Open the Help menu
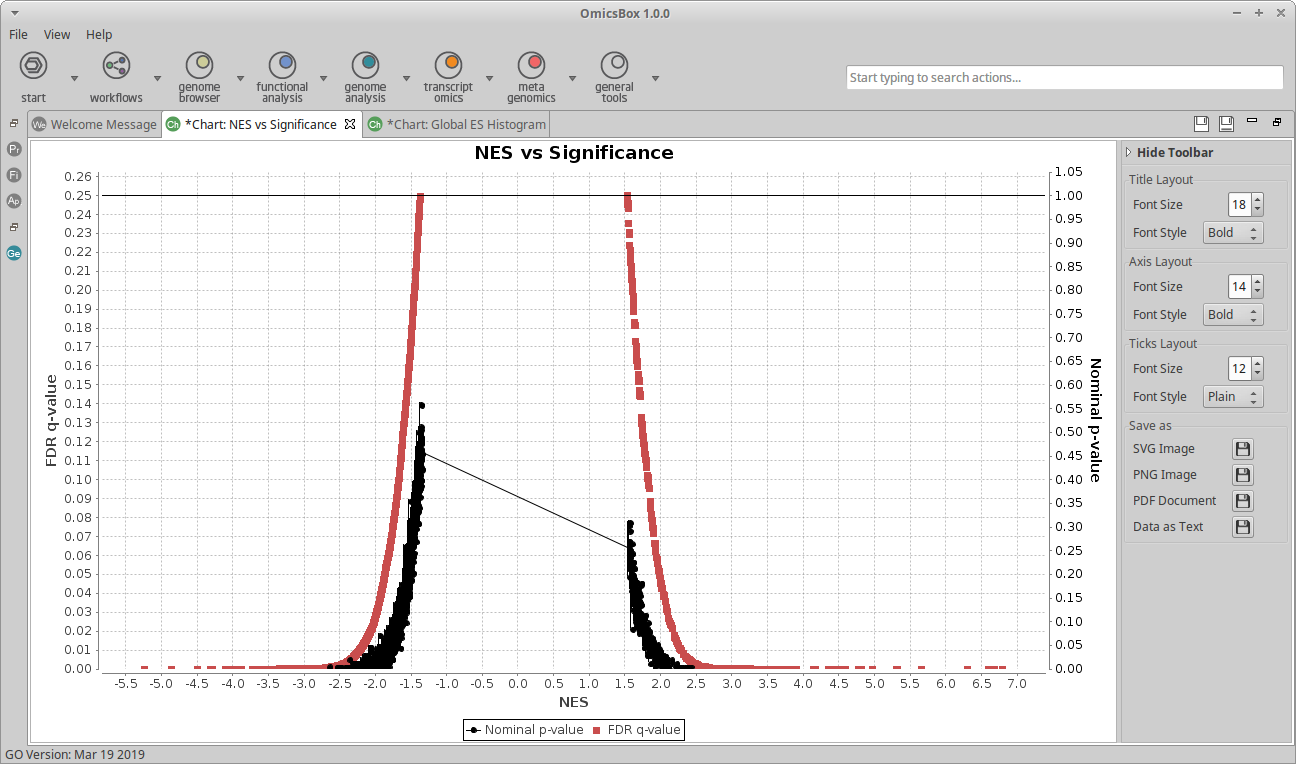 (99, 34)
